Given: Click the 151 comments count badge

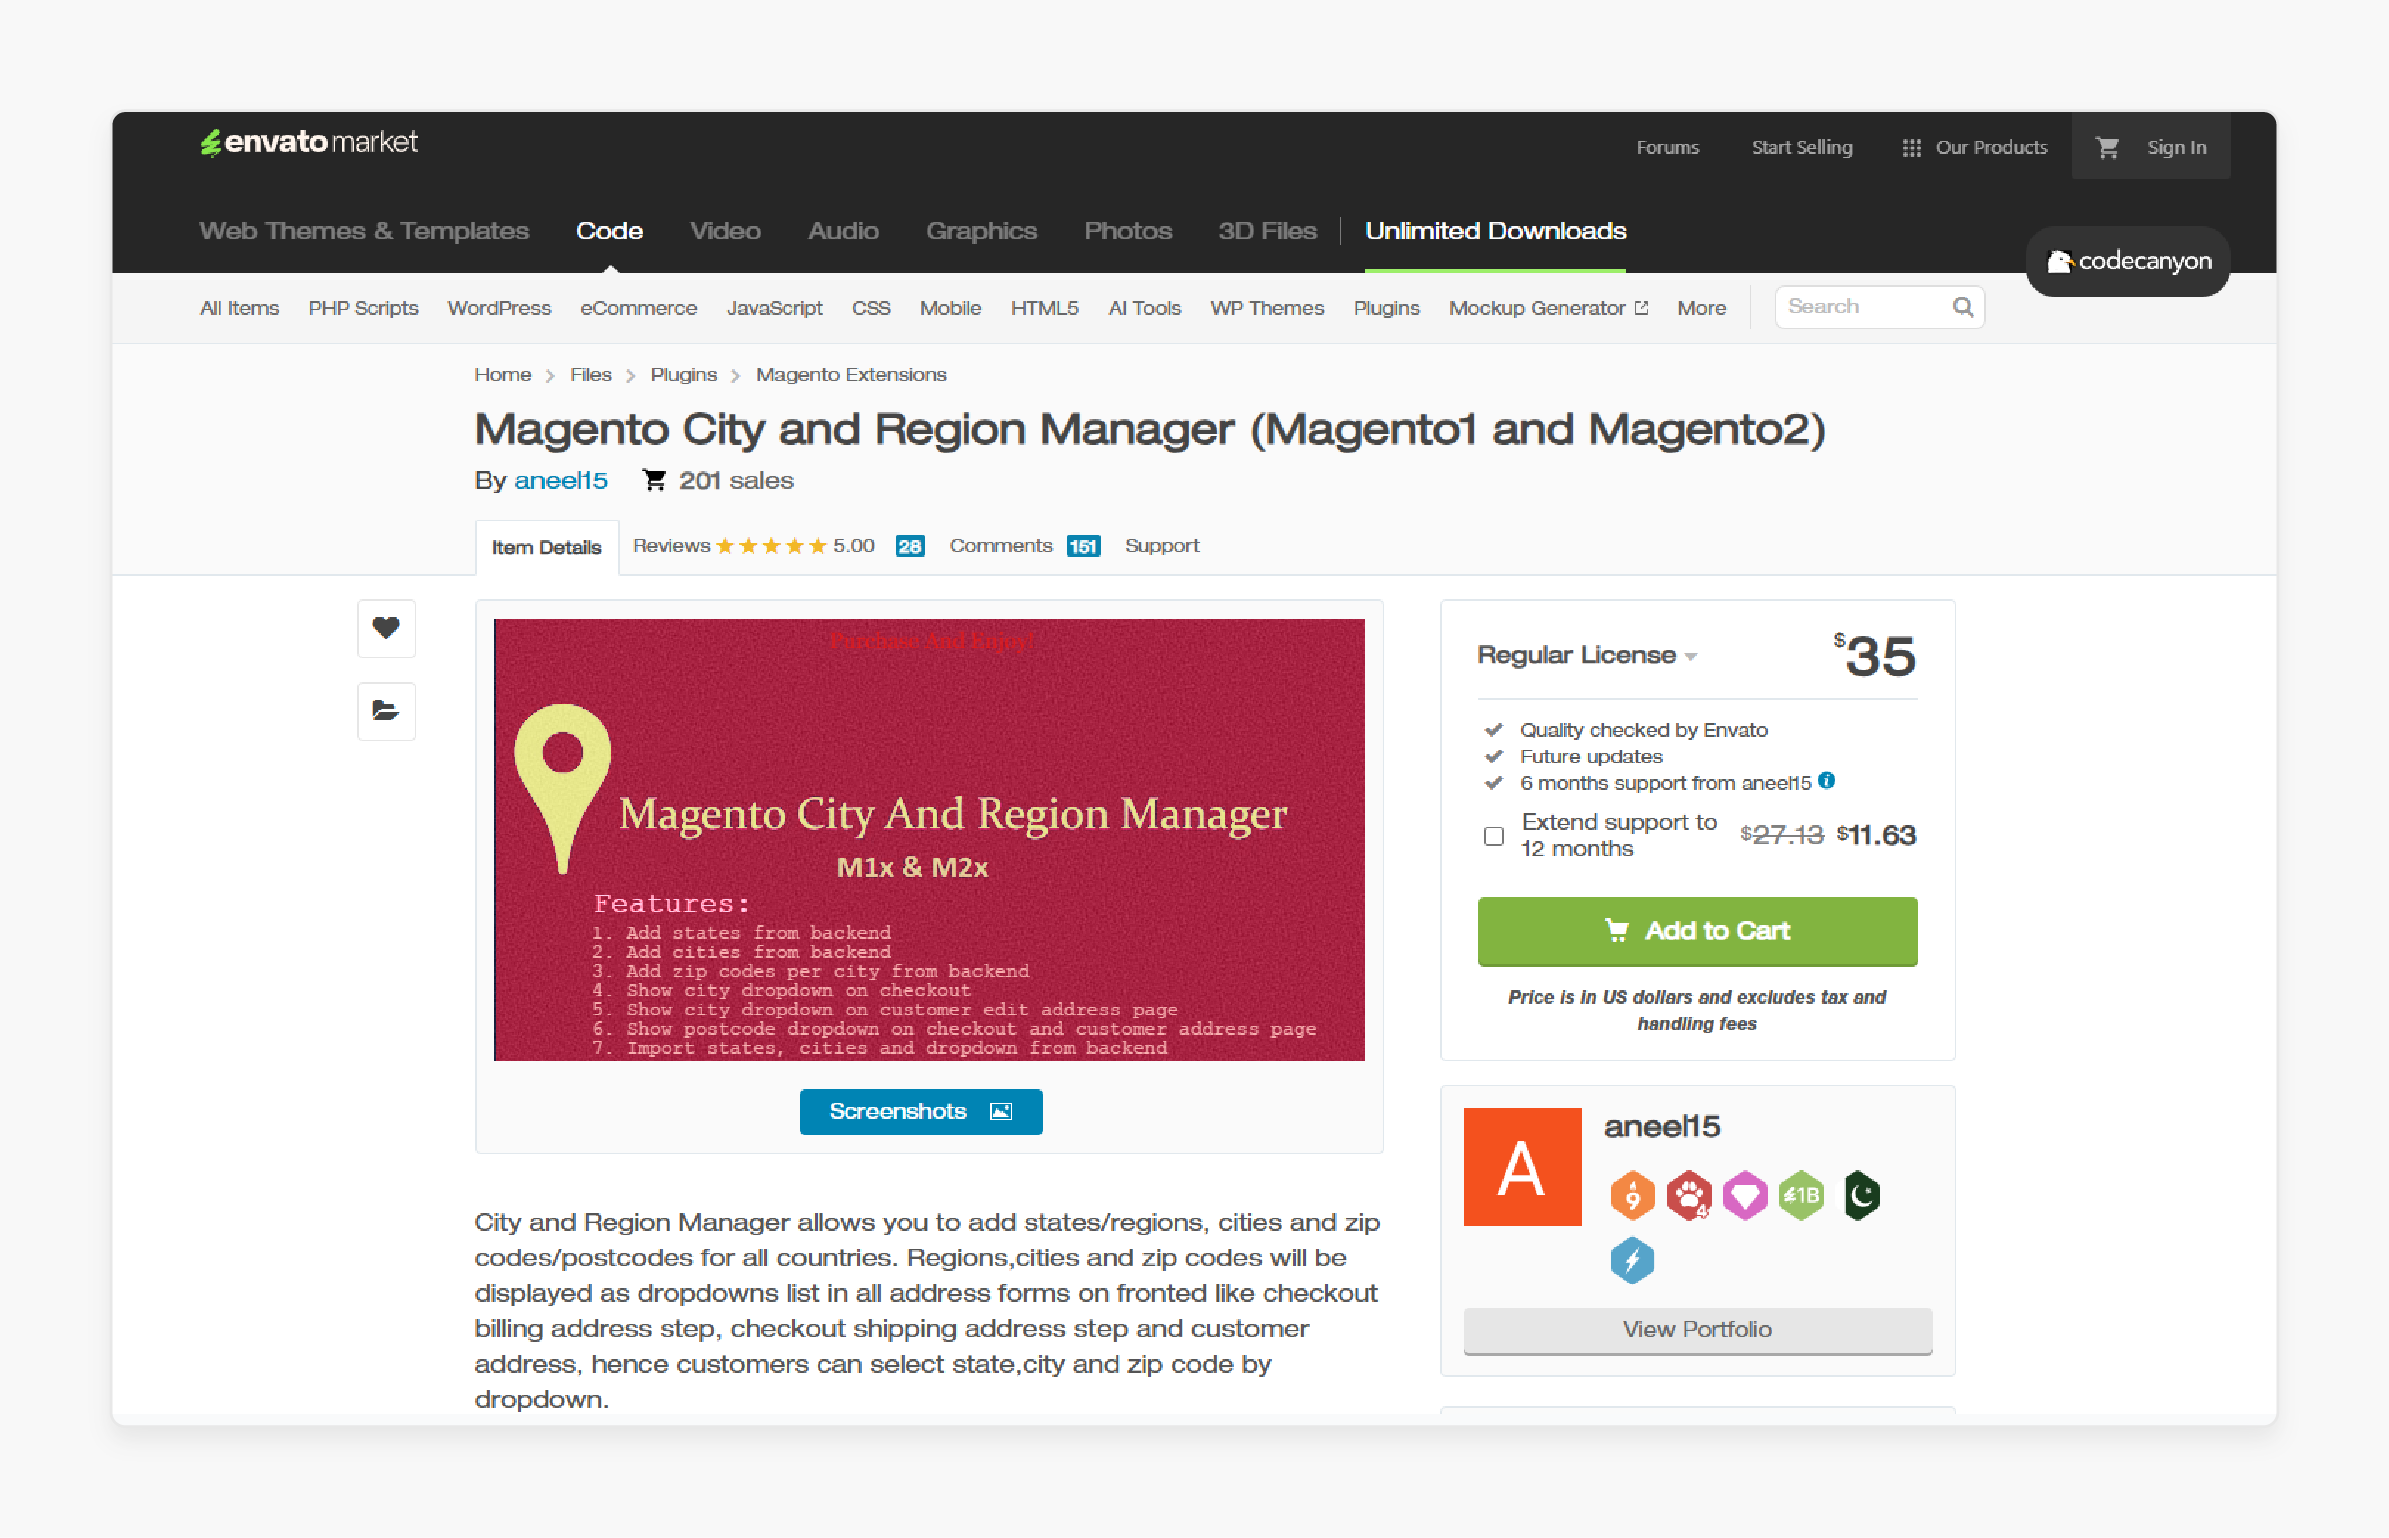Looking at the screenshot, I should pyautogui.click(x=1083, y=546).
